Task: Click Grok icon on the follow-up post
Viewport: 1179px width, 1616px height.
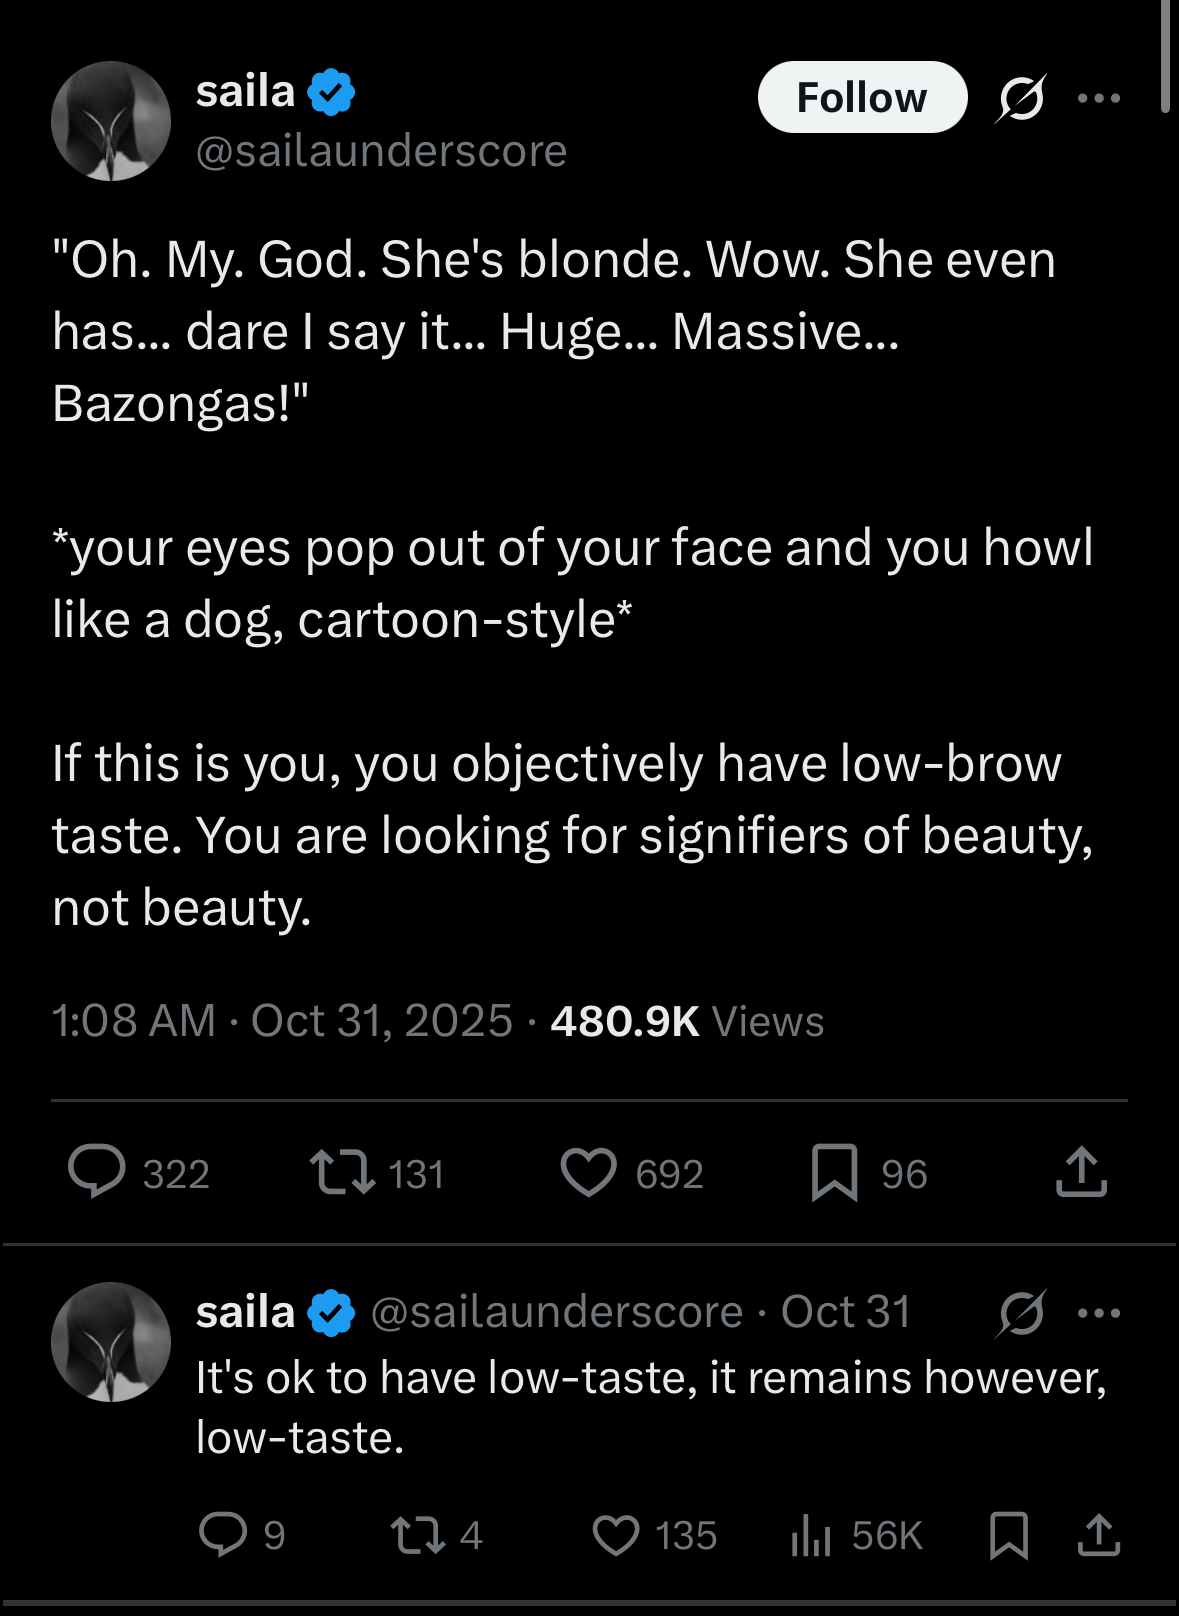Action: (1021, 1312)
